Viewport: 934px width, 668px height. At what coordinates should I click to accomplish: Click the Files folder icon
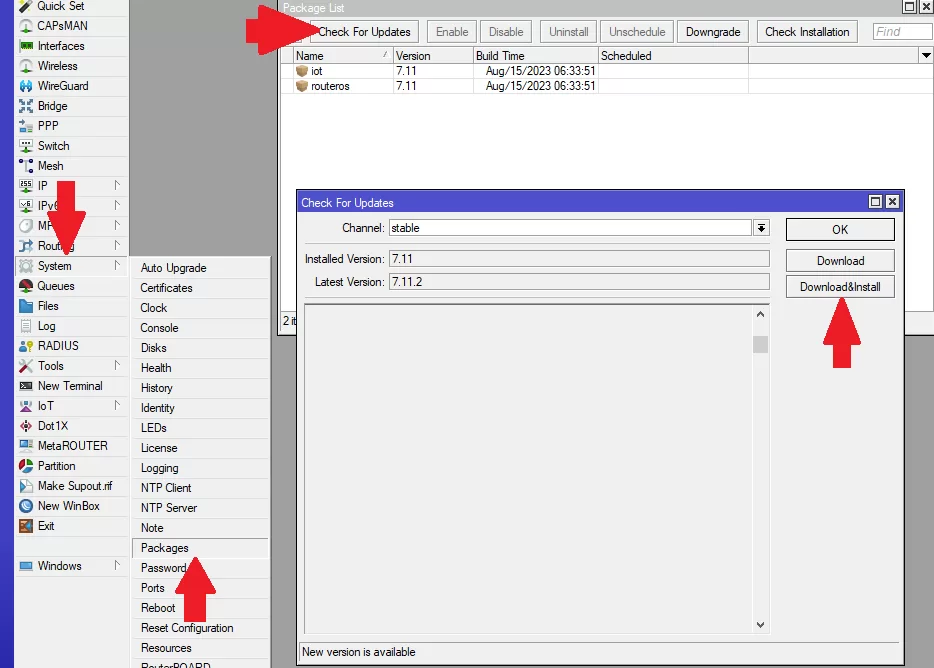26,306
